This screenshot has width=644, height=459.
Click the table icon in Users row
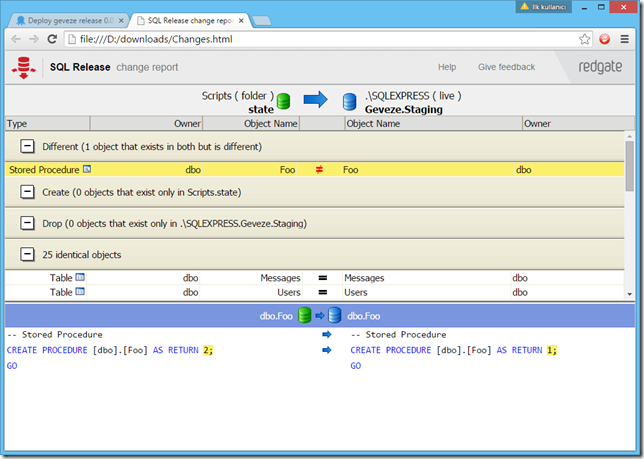(80, 291)
